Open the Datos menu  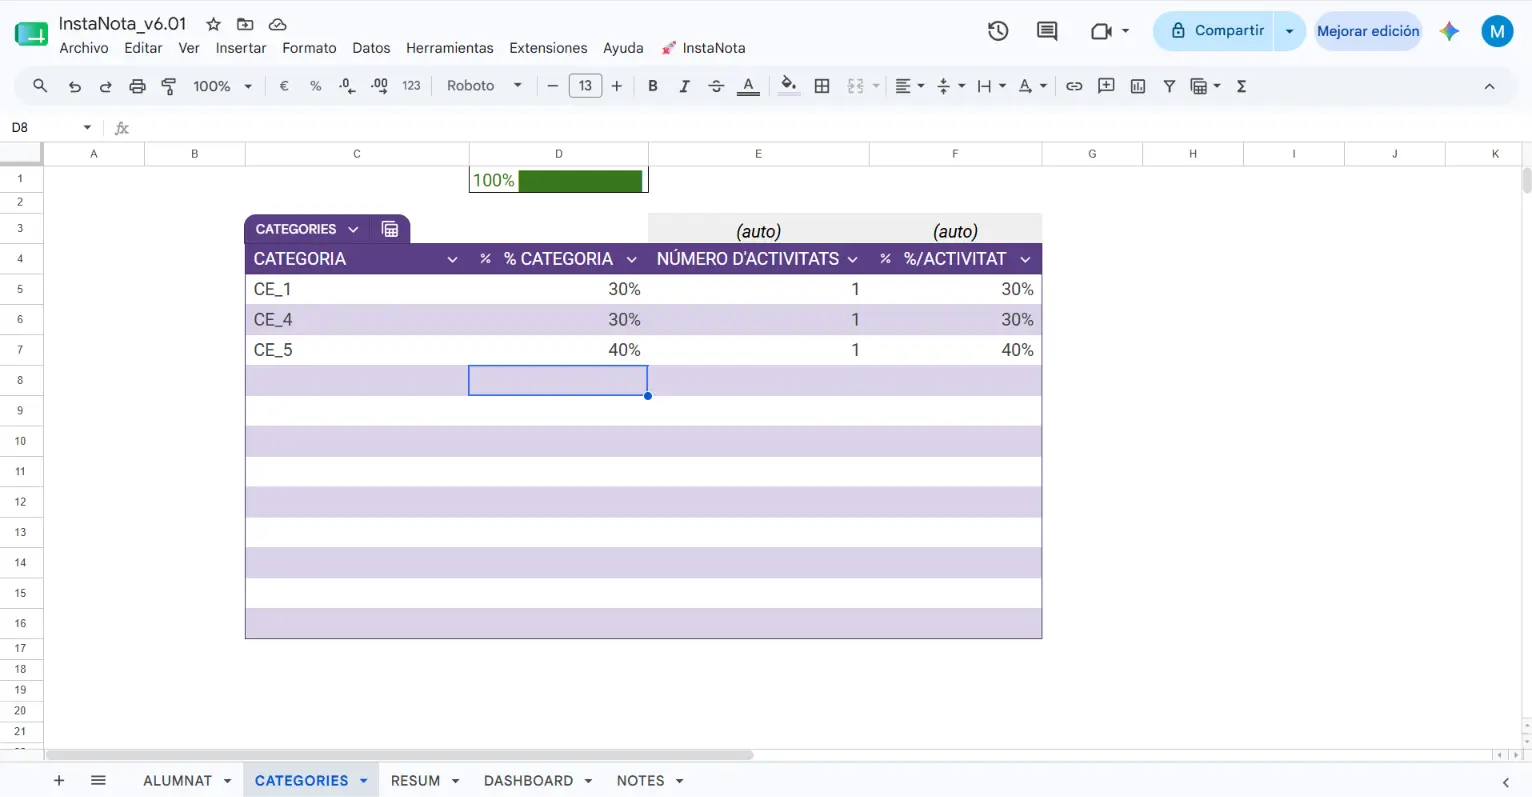click(x=371, y=48)
